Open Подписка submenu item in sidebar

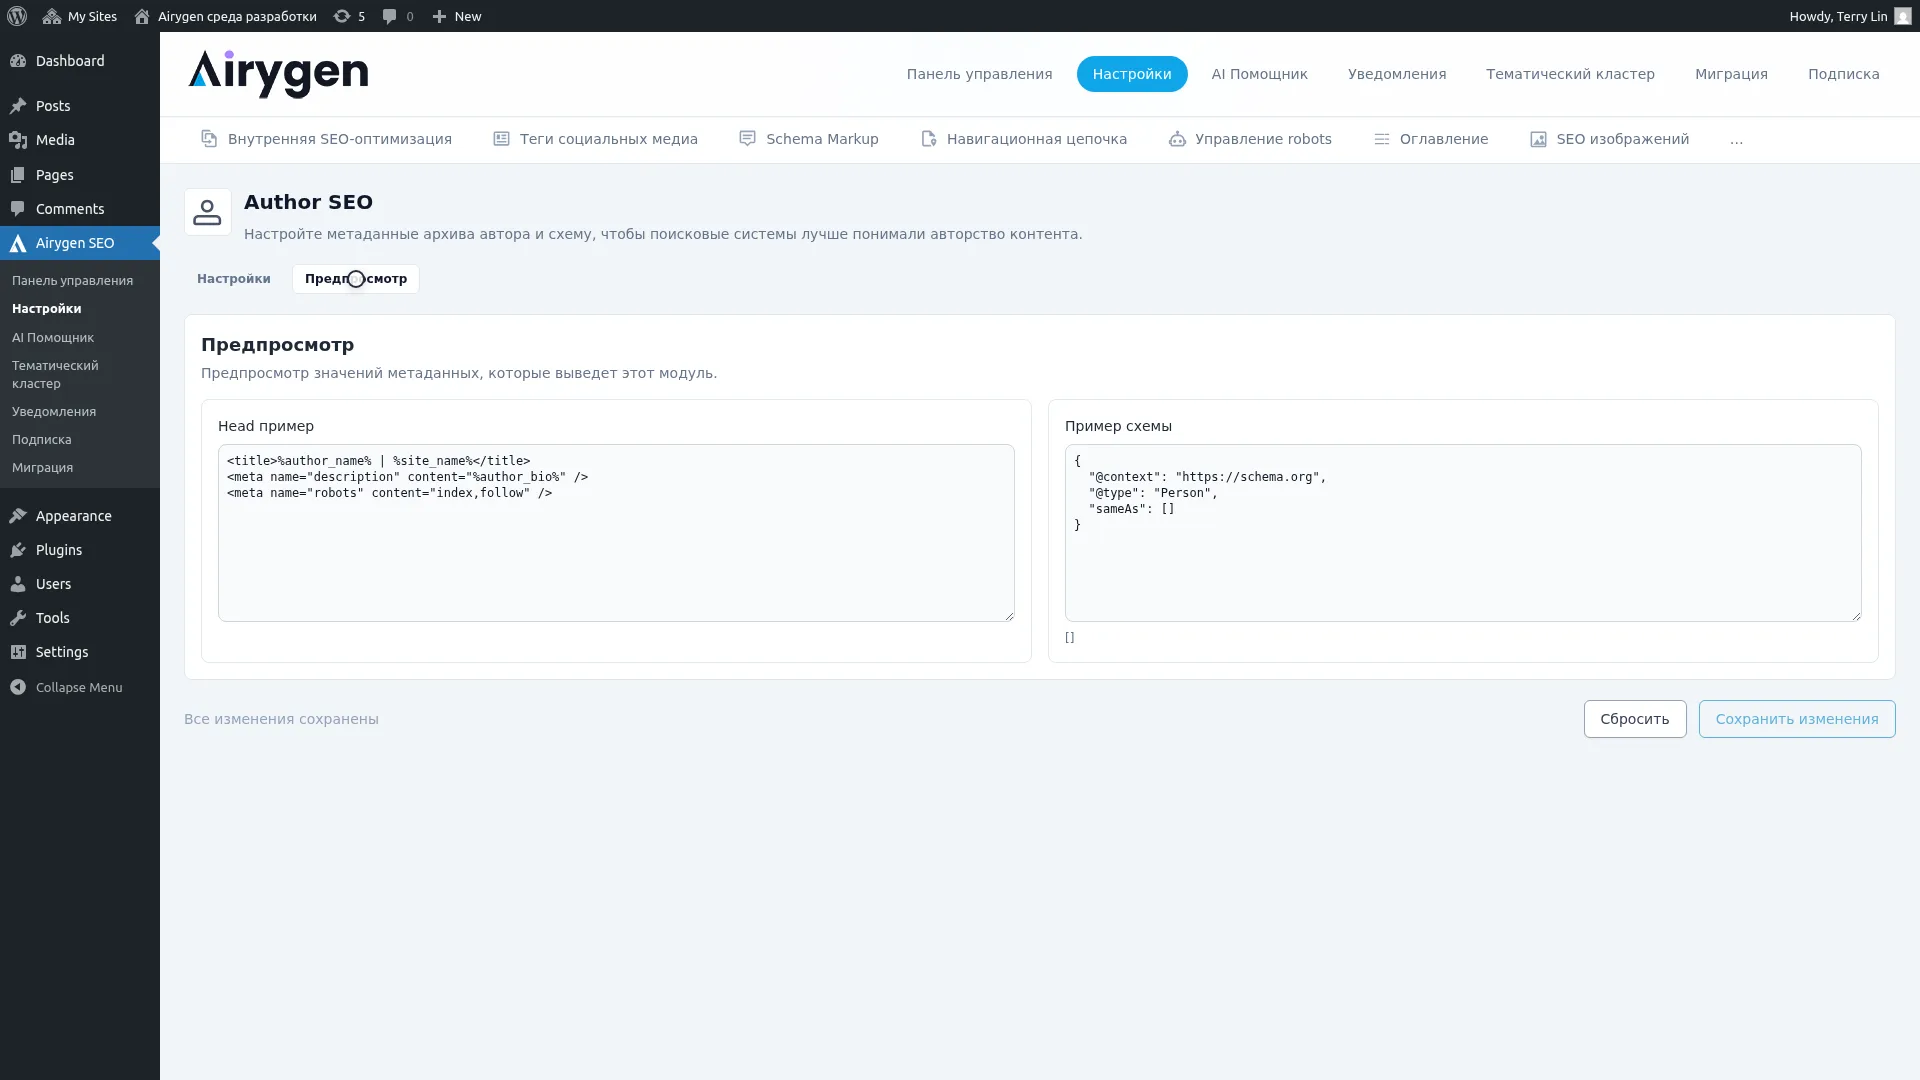pos(42,440)
